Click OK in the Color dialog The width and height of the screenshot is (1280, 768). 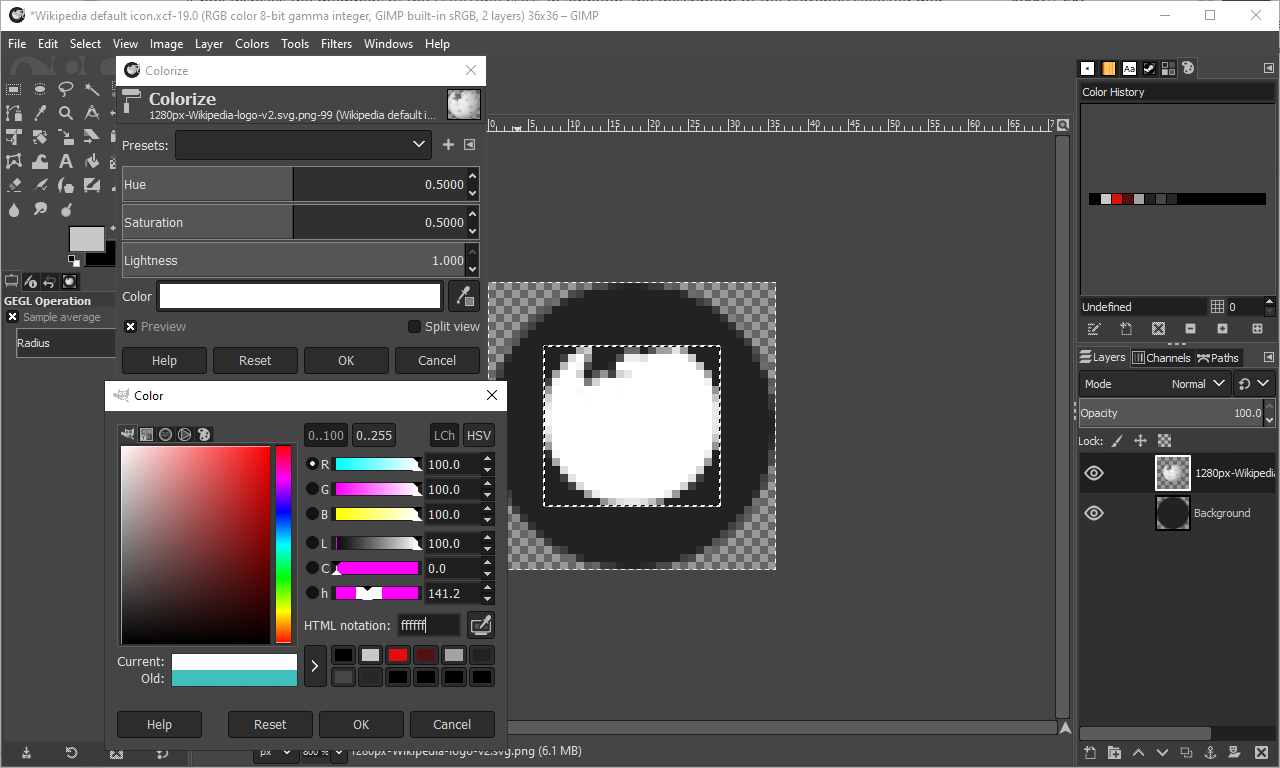click(361, 725)
